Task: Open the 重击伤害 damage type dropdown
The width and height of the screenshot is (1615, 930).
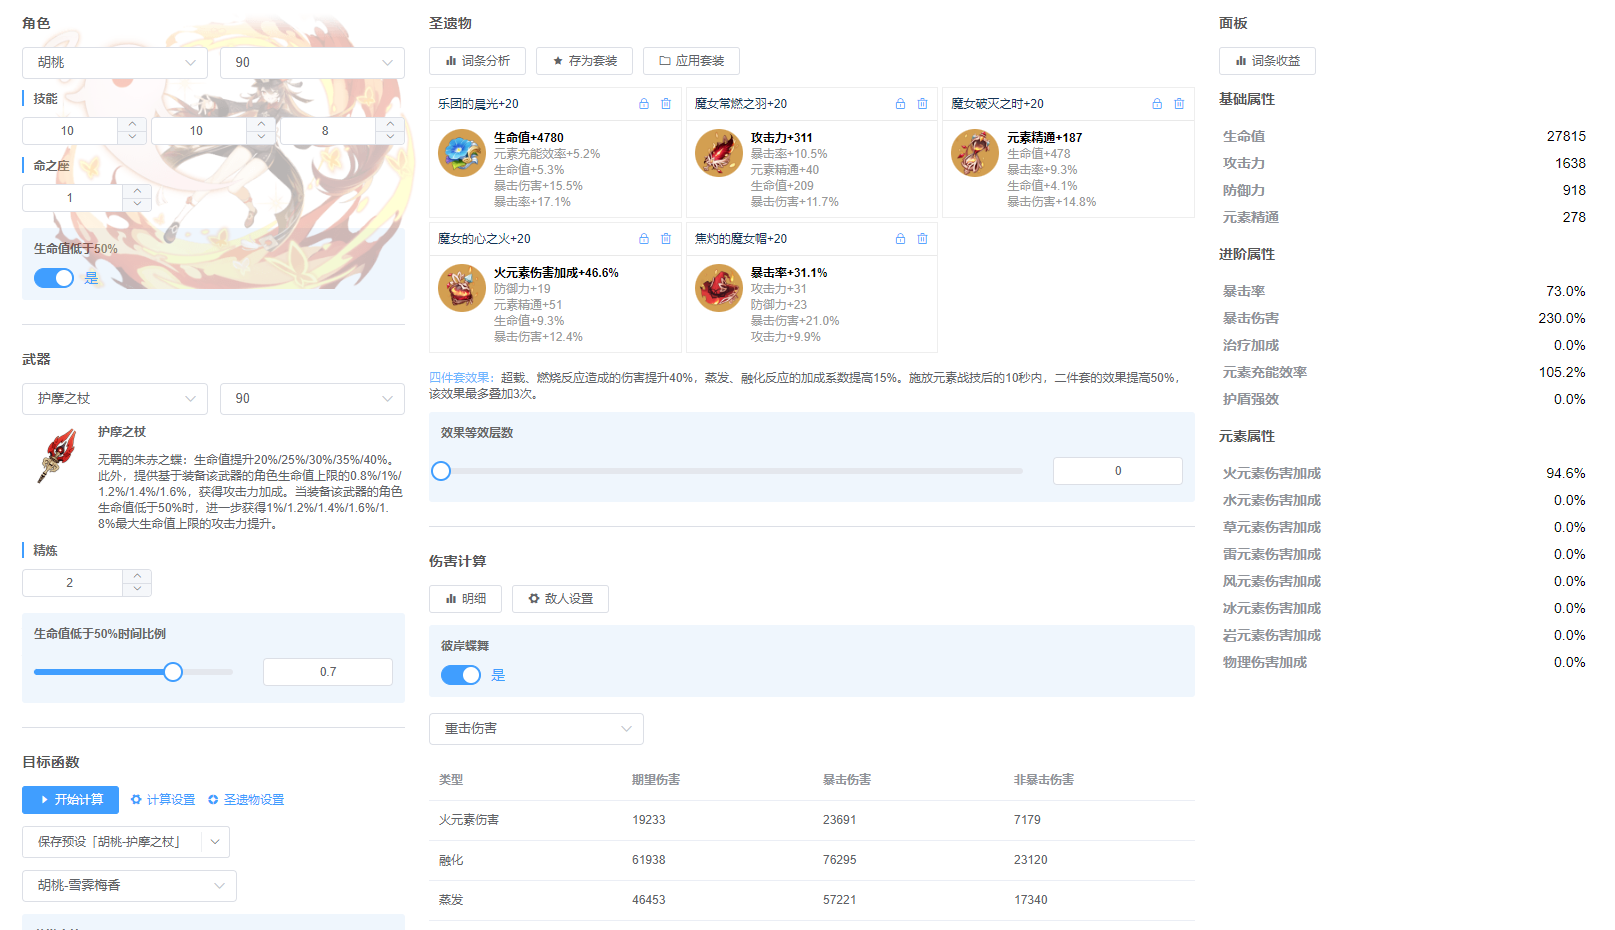Action: tap(536, 728)
